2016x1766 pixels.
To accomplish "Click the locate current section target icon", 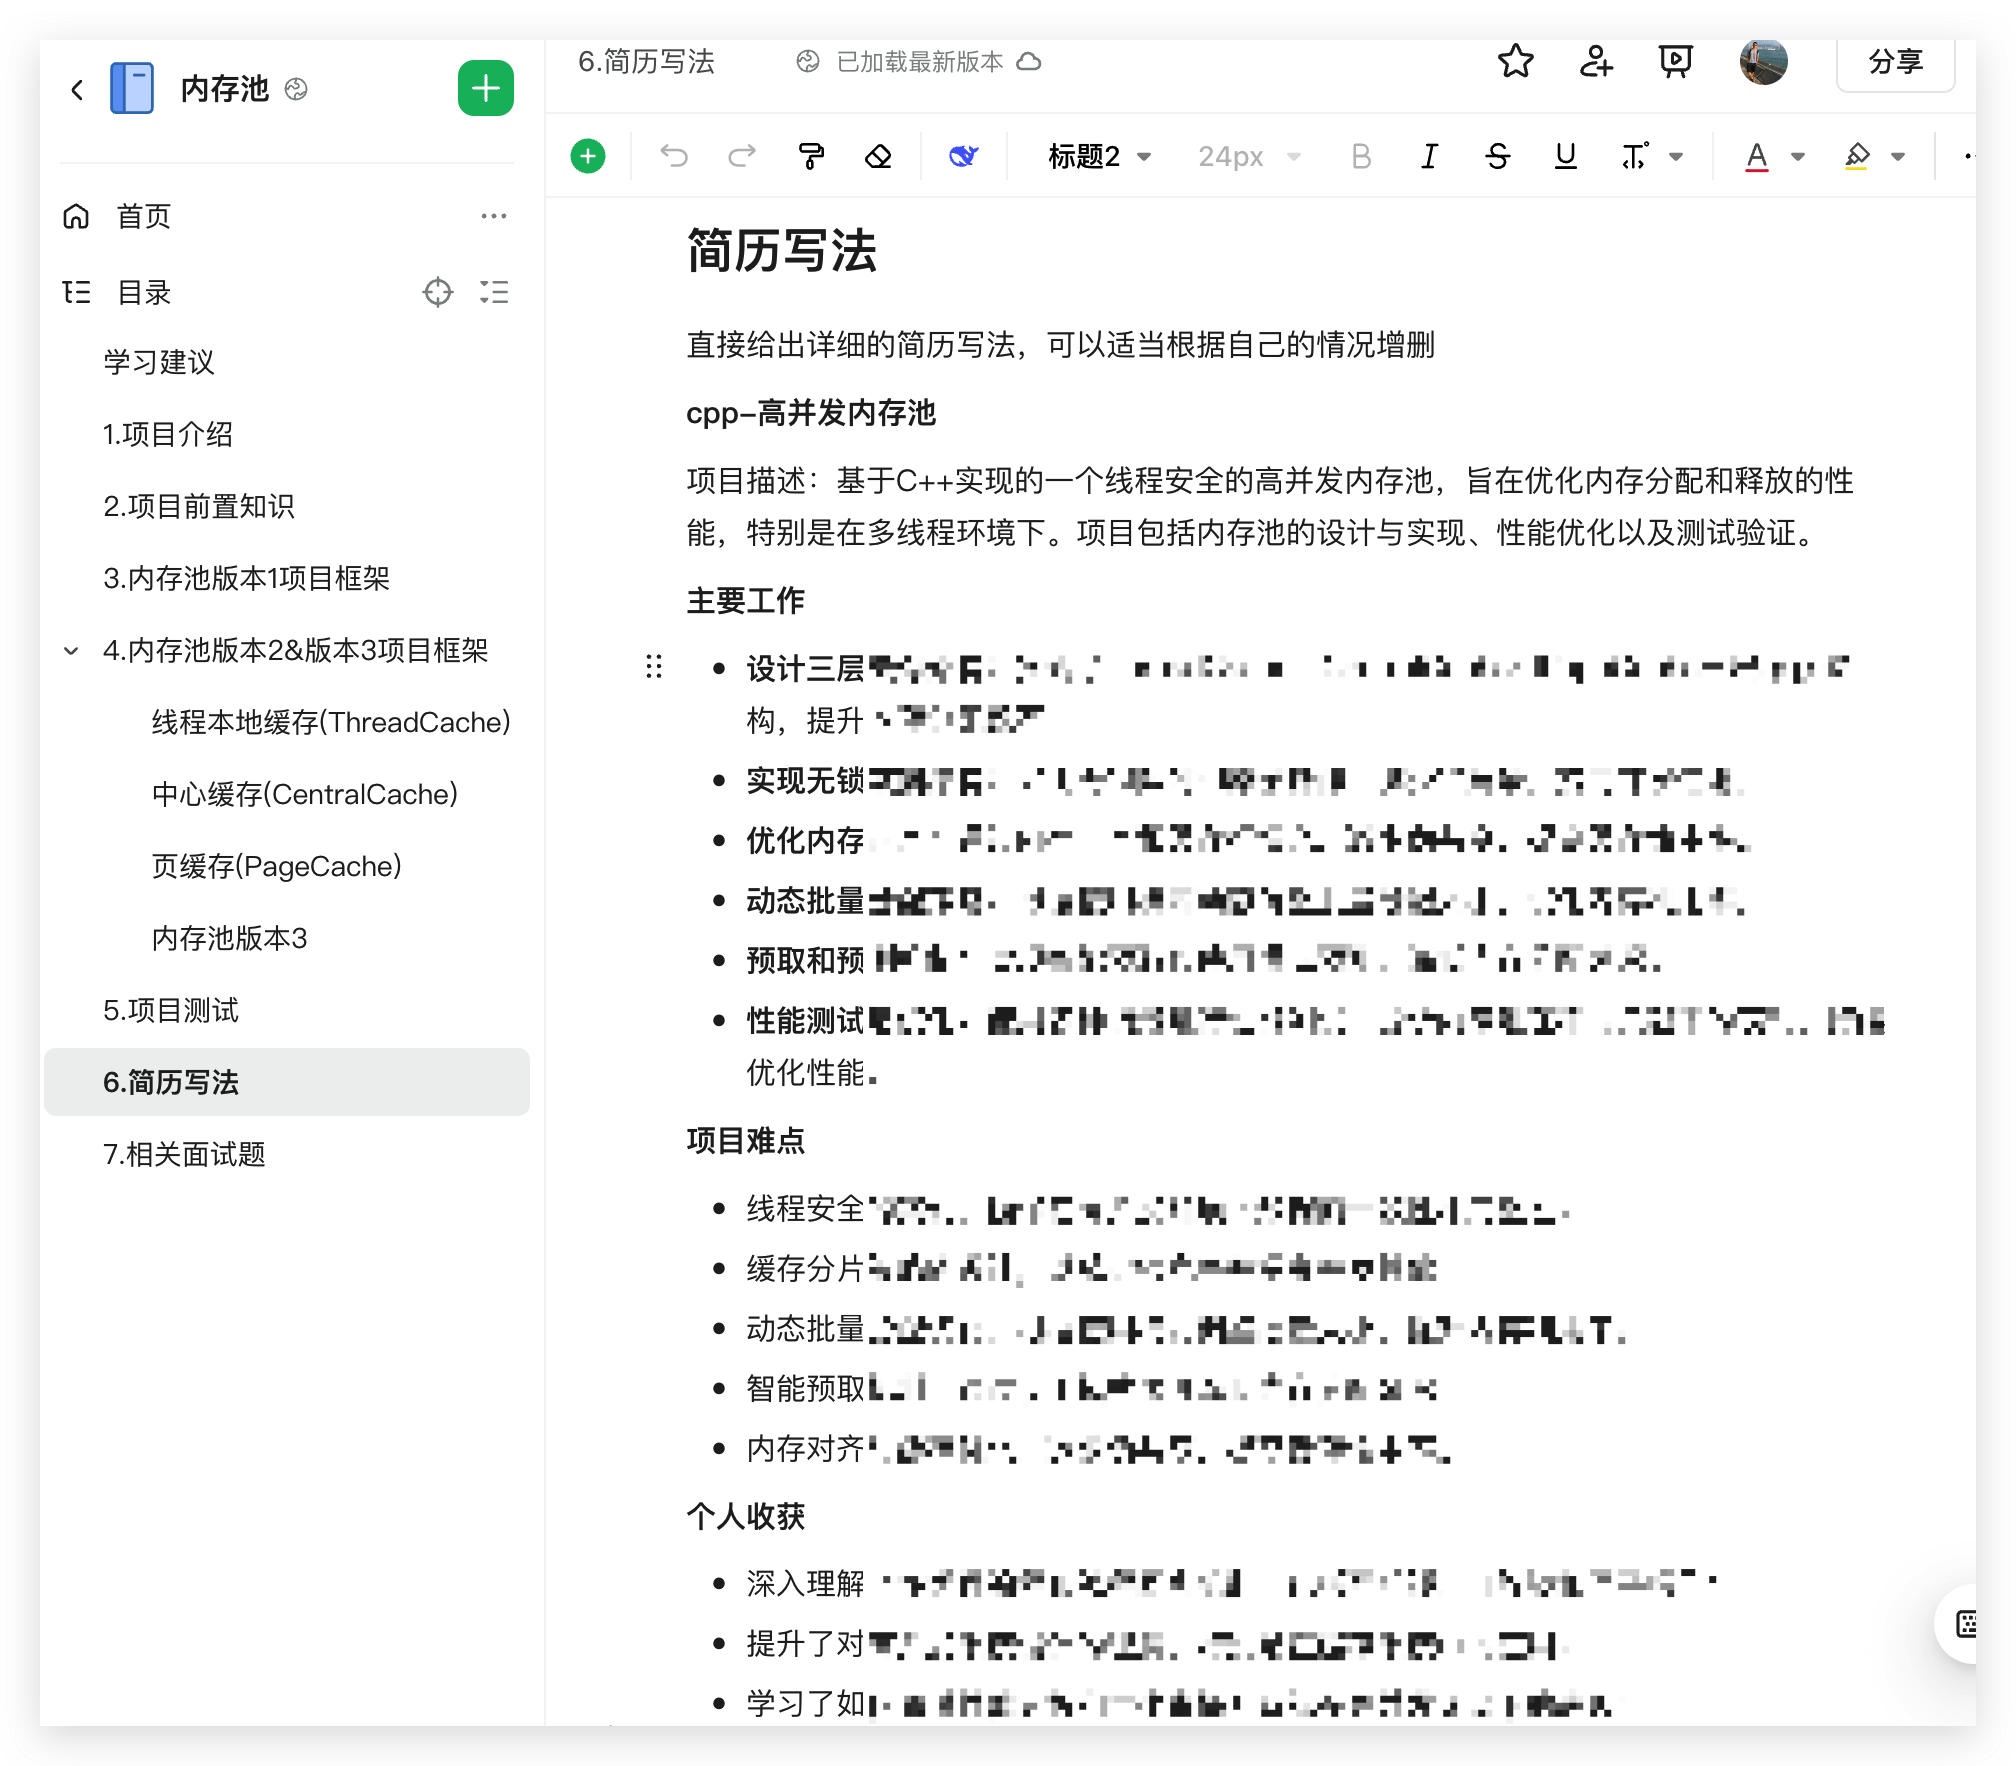I will [437, 292].
